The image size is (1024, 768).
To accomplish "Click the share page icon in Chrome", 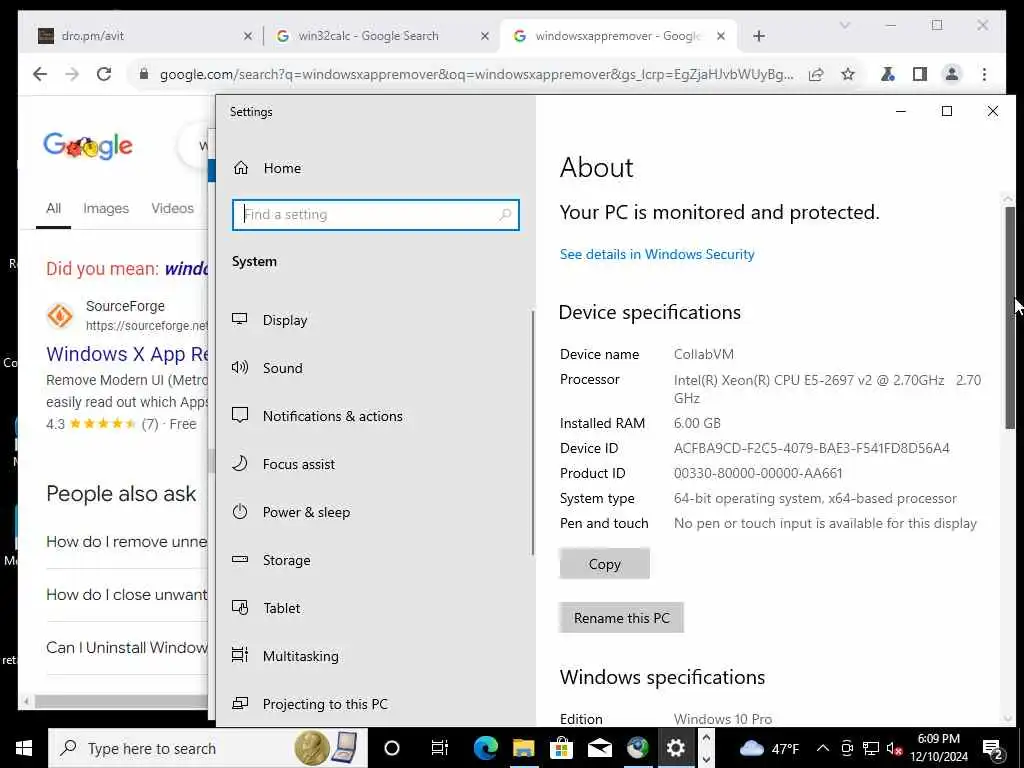I will [816, 74].
